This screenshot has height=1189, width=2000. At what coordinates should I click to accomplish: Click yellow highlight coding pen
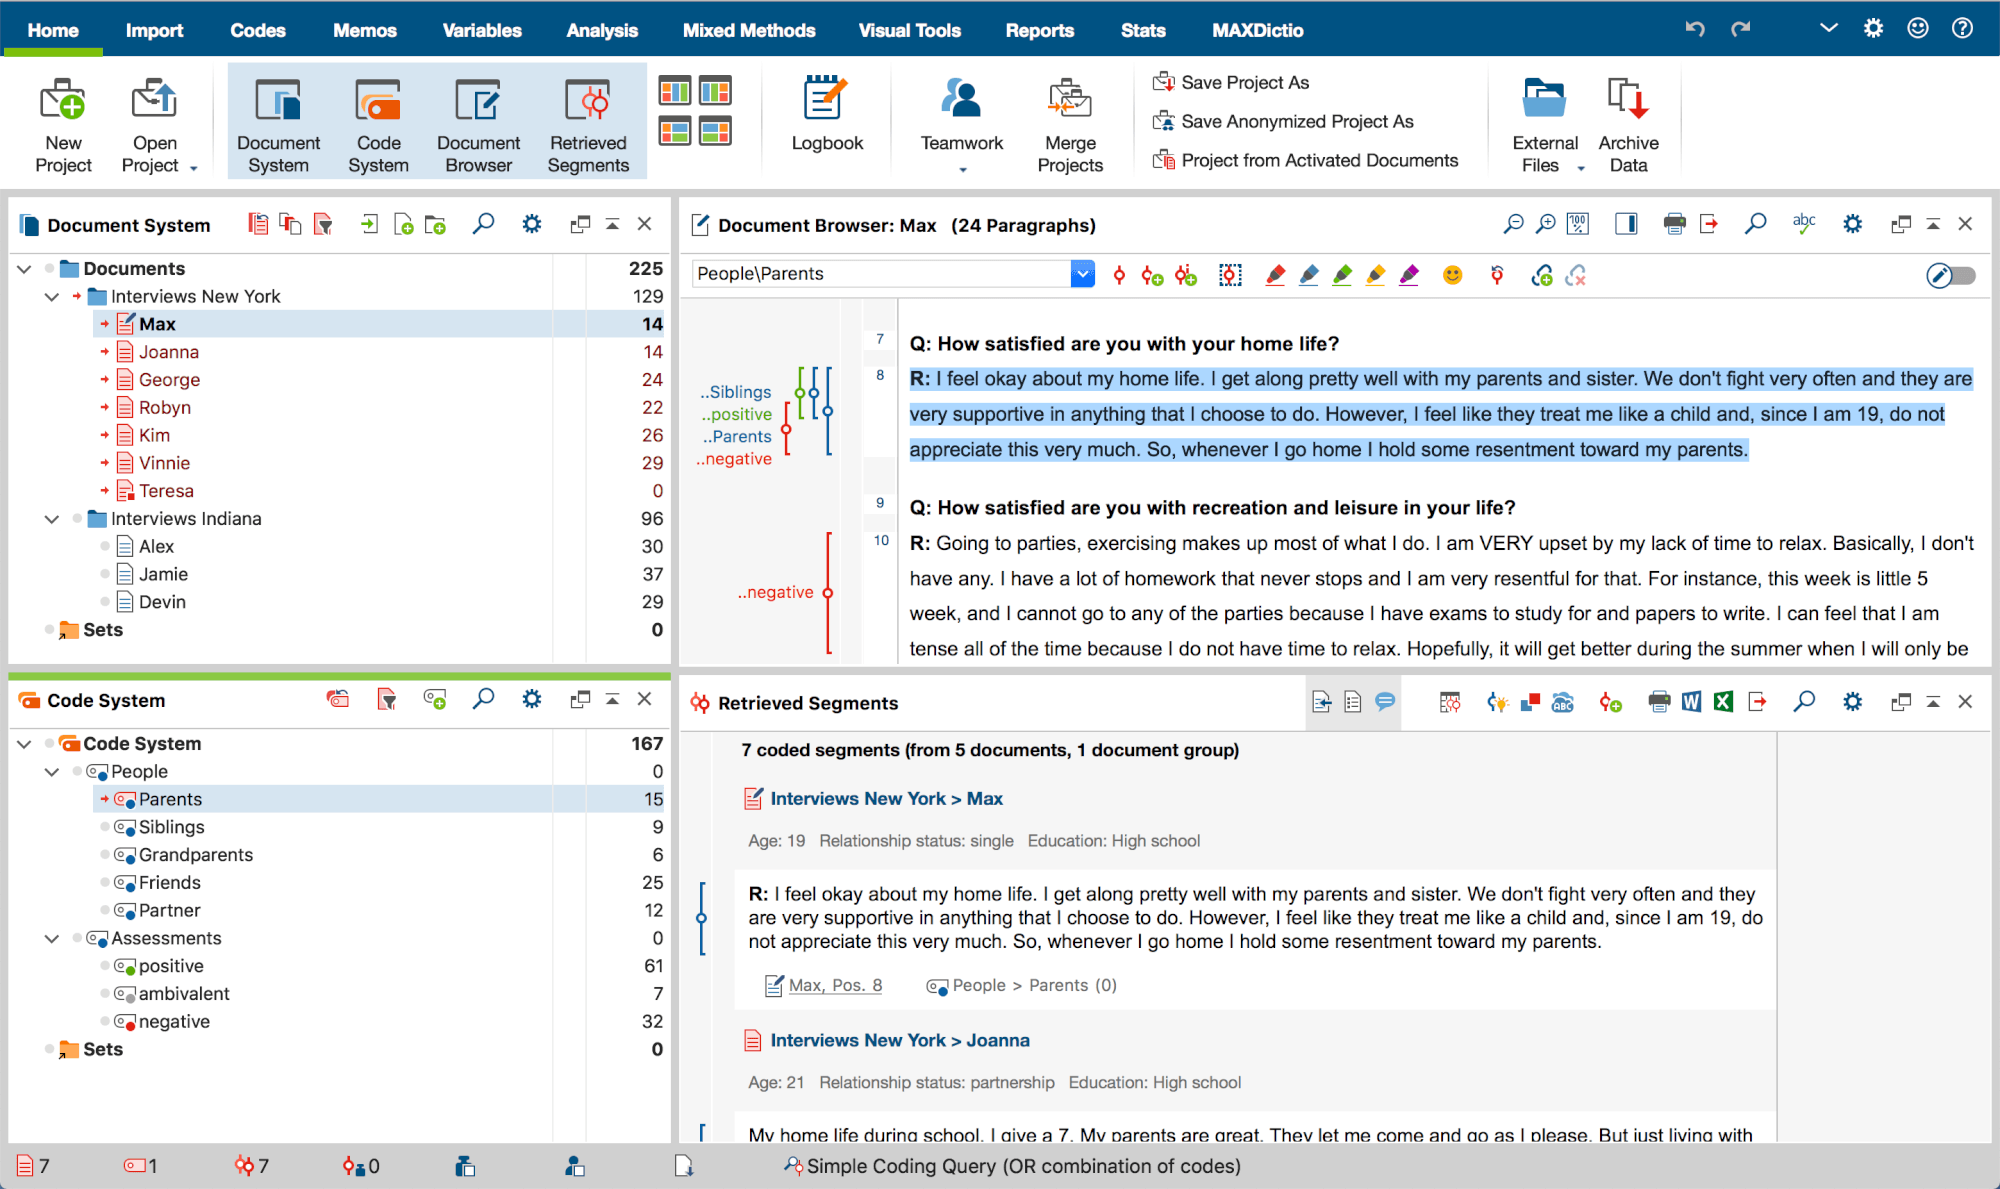tap(1375, 275)
